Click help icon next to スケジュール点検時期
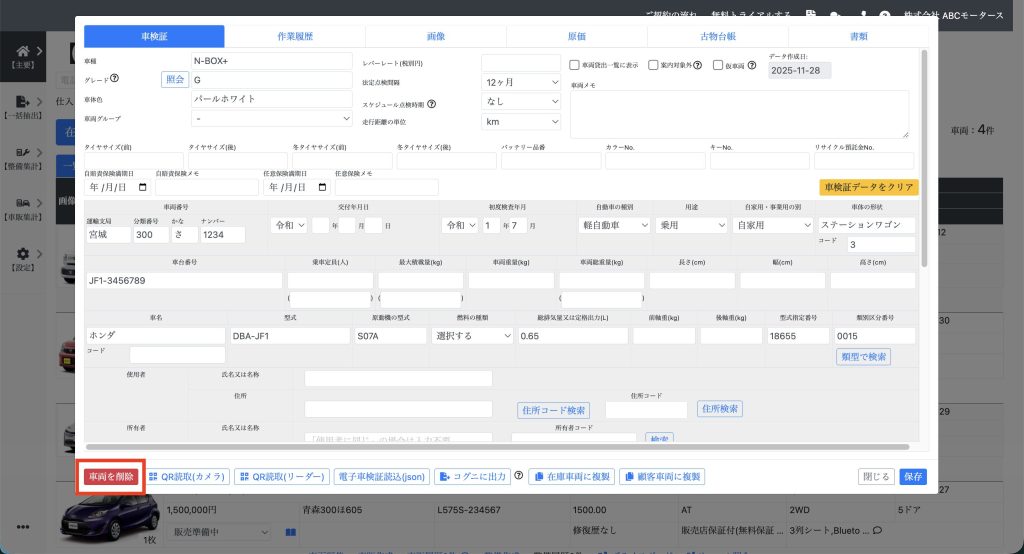The image size is (1024, 554). tap(432, 103)
